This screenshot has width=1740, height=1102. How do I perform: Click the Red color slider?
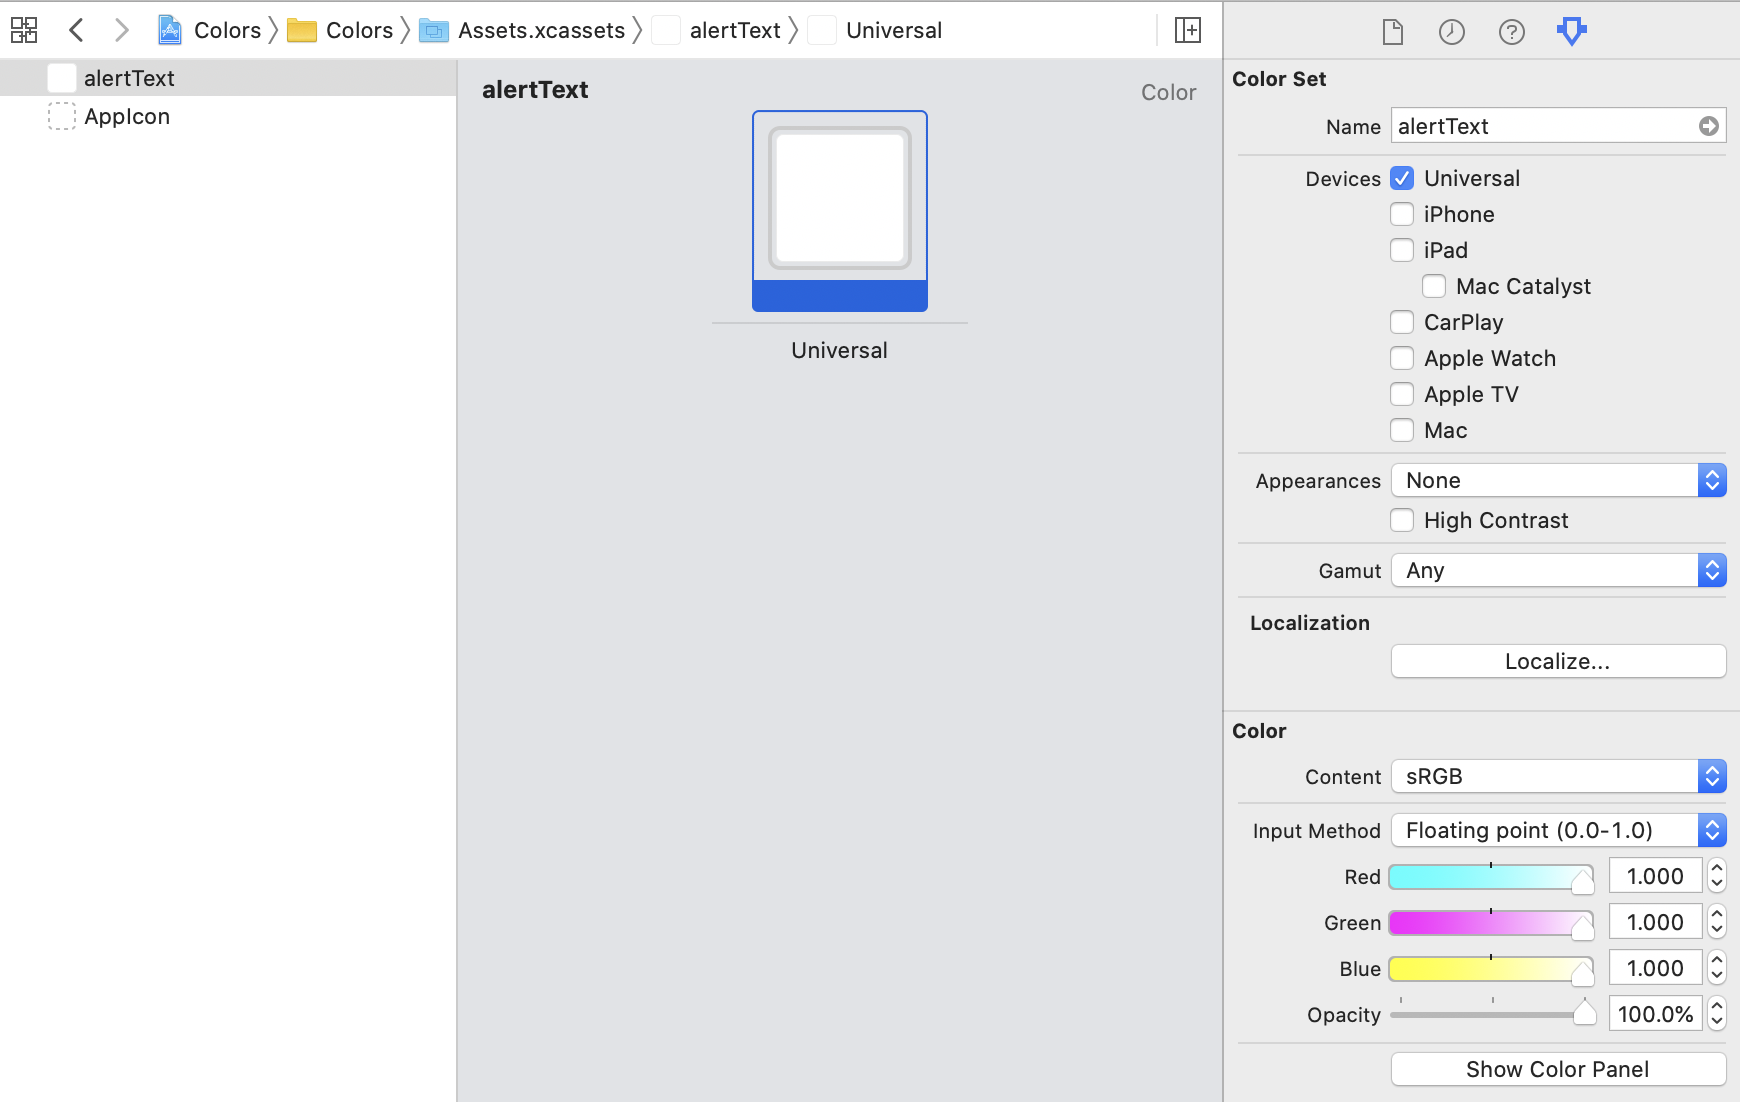pyautogui.click(x=1490, y=877)
